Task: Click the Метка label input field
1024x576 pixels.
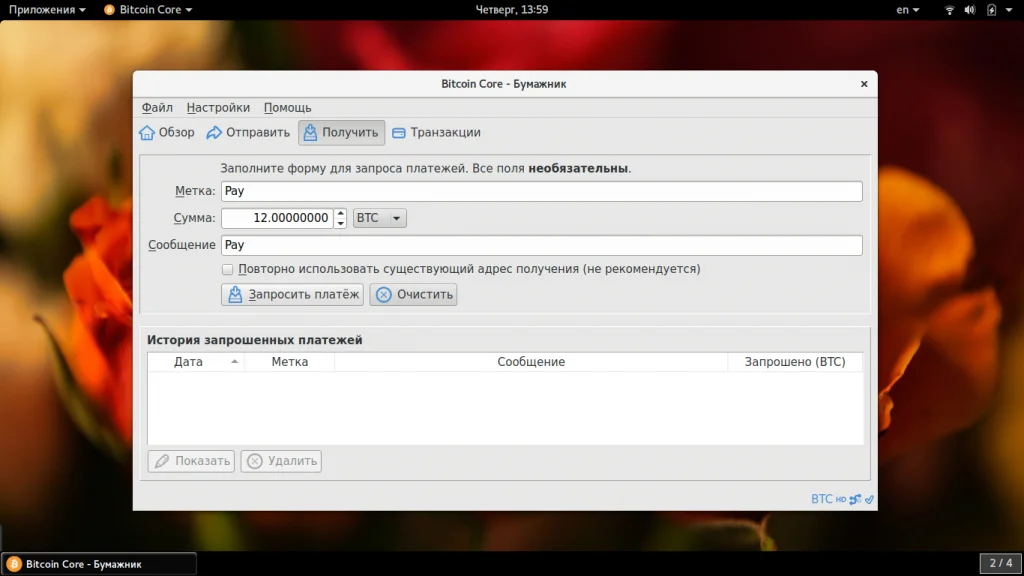Action: point(541,191)
